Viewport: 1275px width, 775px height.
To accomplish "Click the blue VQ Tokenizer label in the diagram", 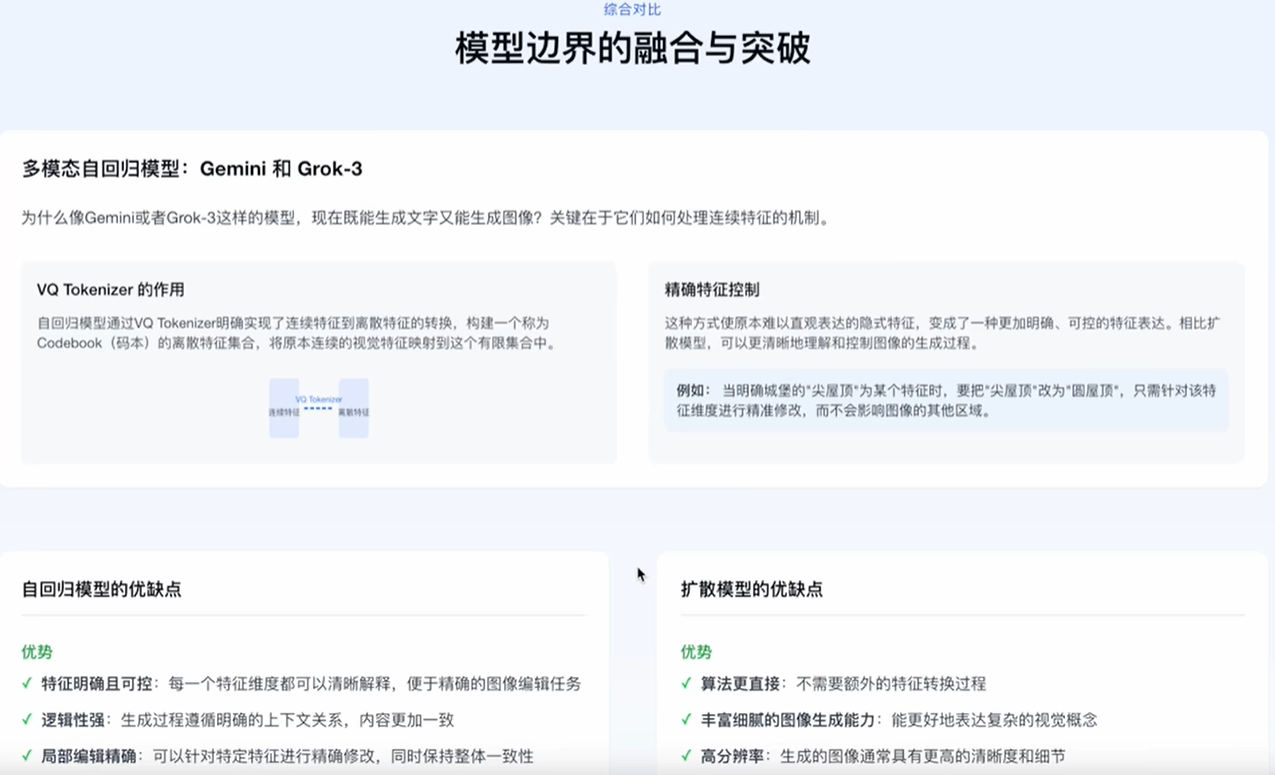I will 319,399.
